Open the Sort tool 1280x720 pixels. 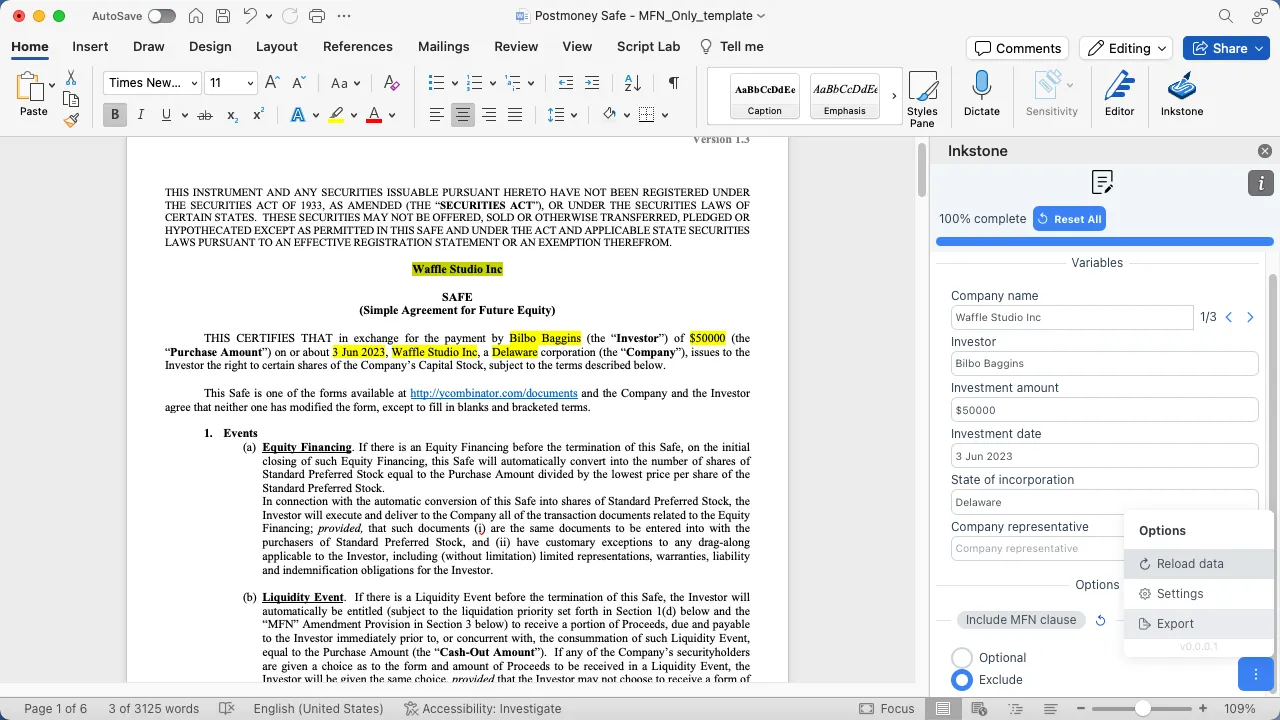click(632, 83)
